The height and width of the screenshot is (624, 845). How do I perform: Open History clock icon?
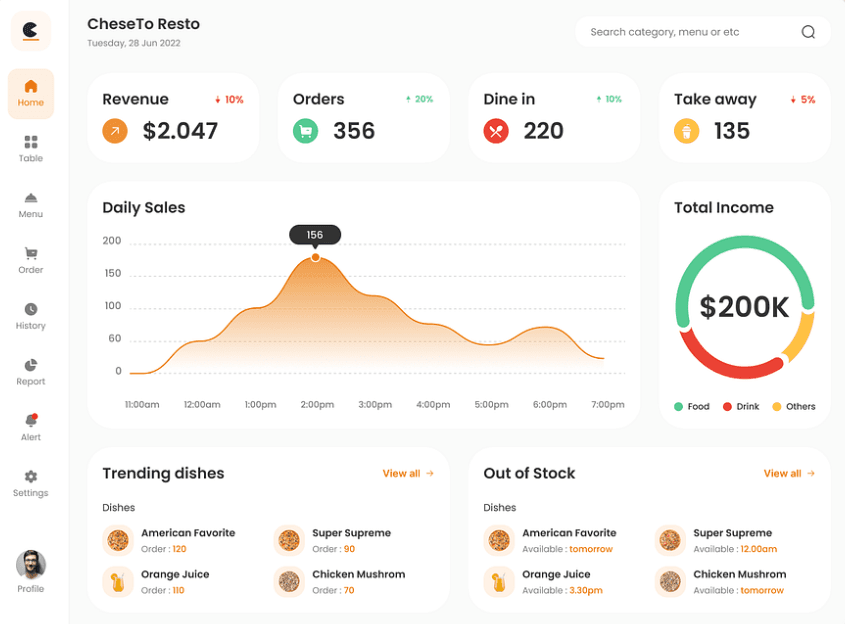pyautogui.click(x=31, y=309)
